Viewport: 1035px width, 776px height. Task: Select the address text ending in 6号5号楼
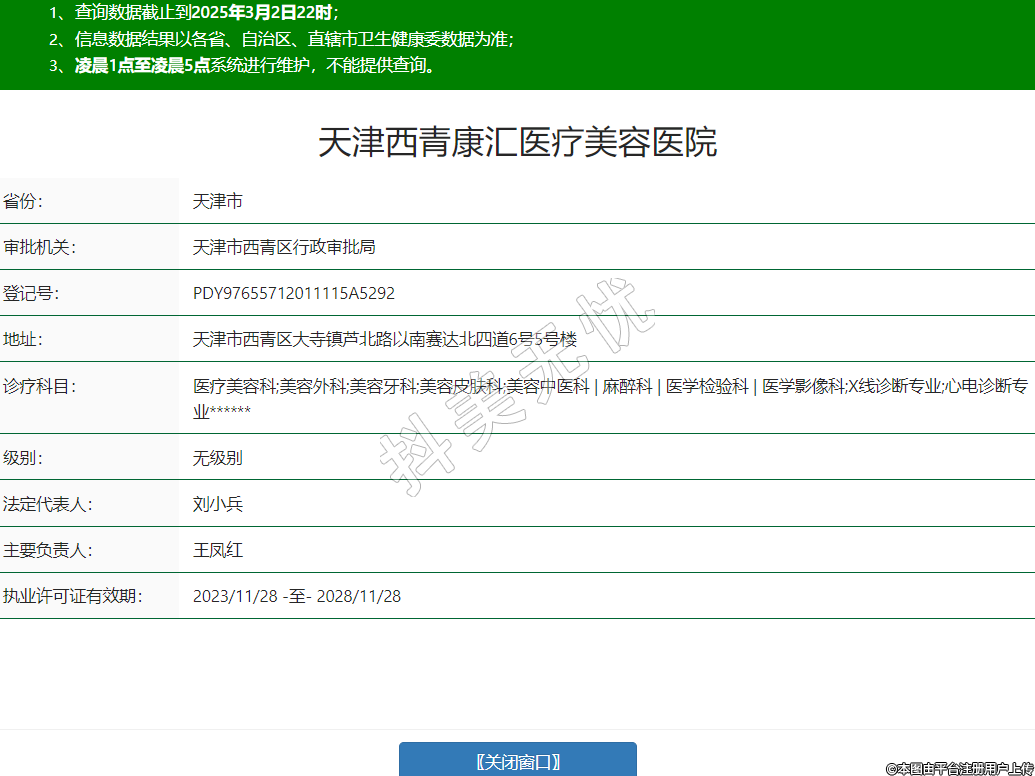click(385, 339)
